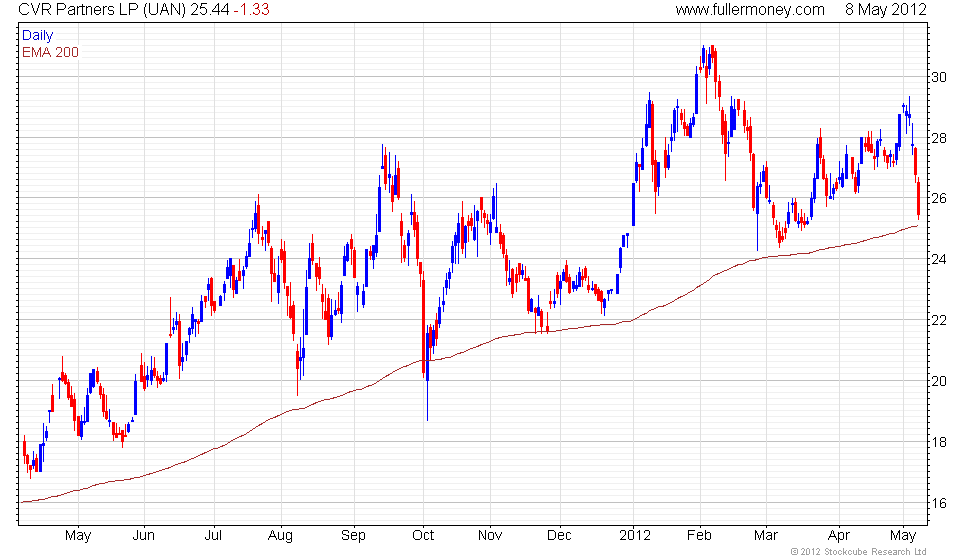The height and width of the screenshot is (560, 980).
Task: Click the Oct label on time axis
Action: click(423, 536)
